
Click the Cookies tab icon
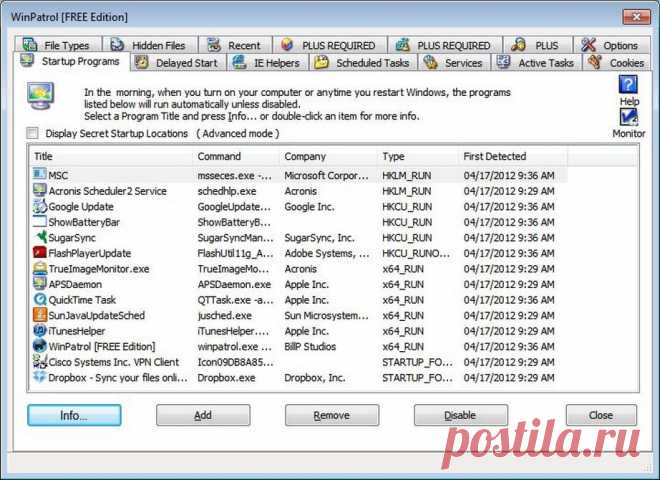tap(594, 62)
